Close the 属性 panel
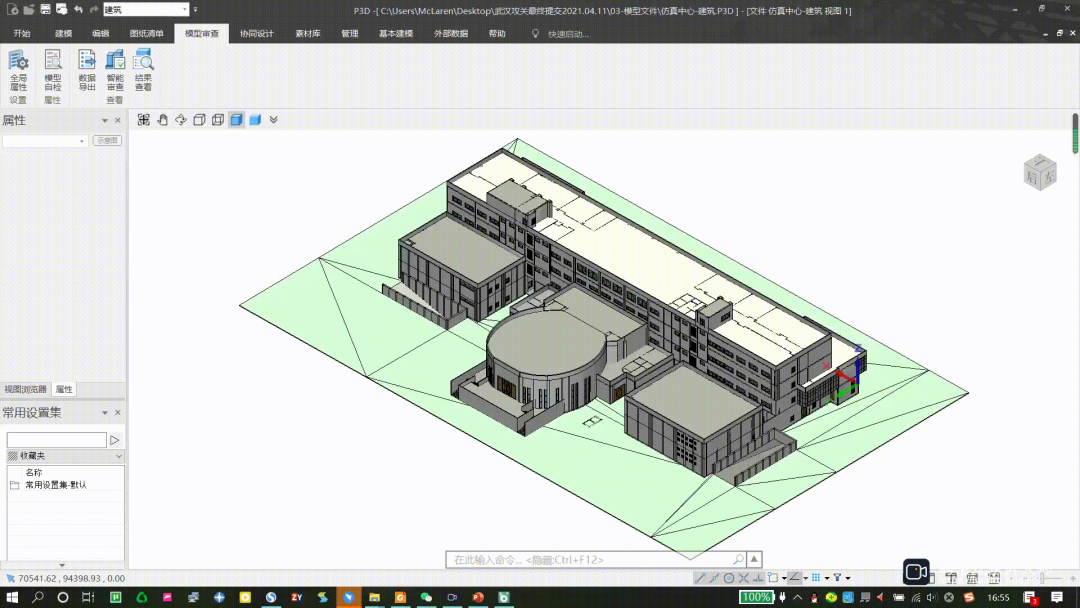 click(x=118, y=120)
